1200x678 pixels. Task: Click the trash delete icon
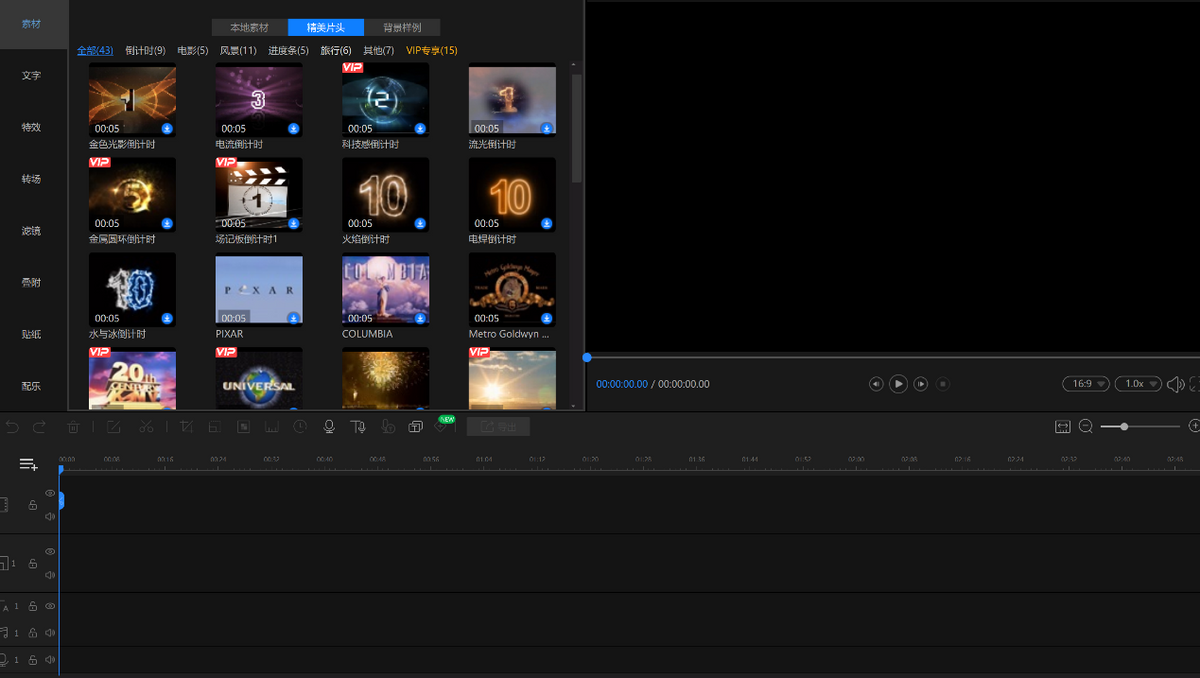[73, 427]
